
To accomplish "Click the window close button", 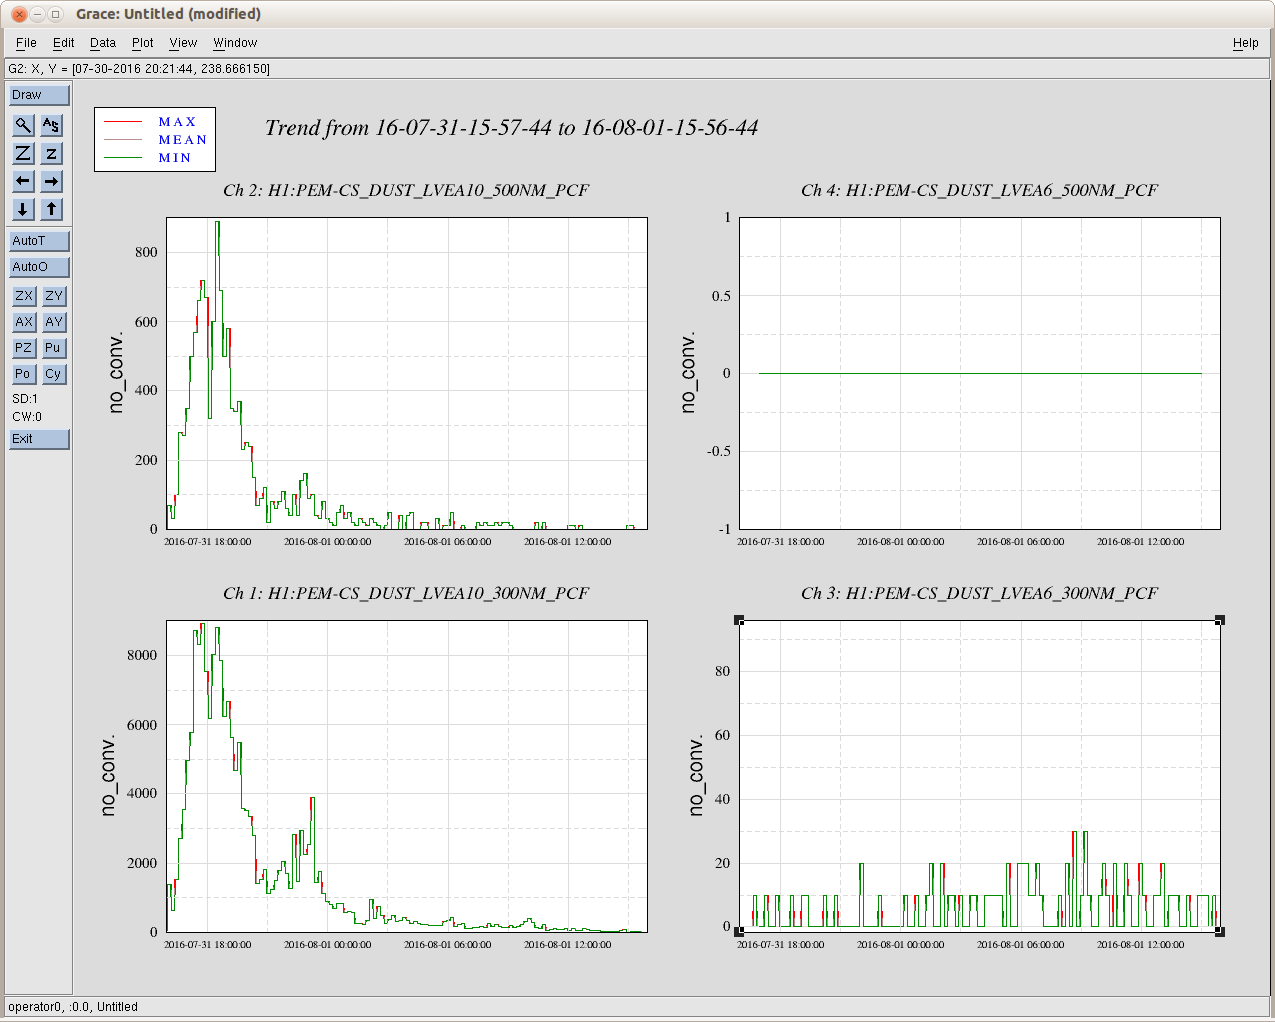I will (x=19, y=14).
